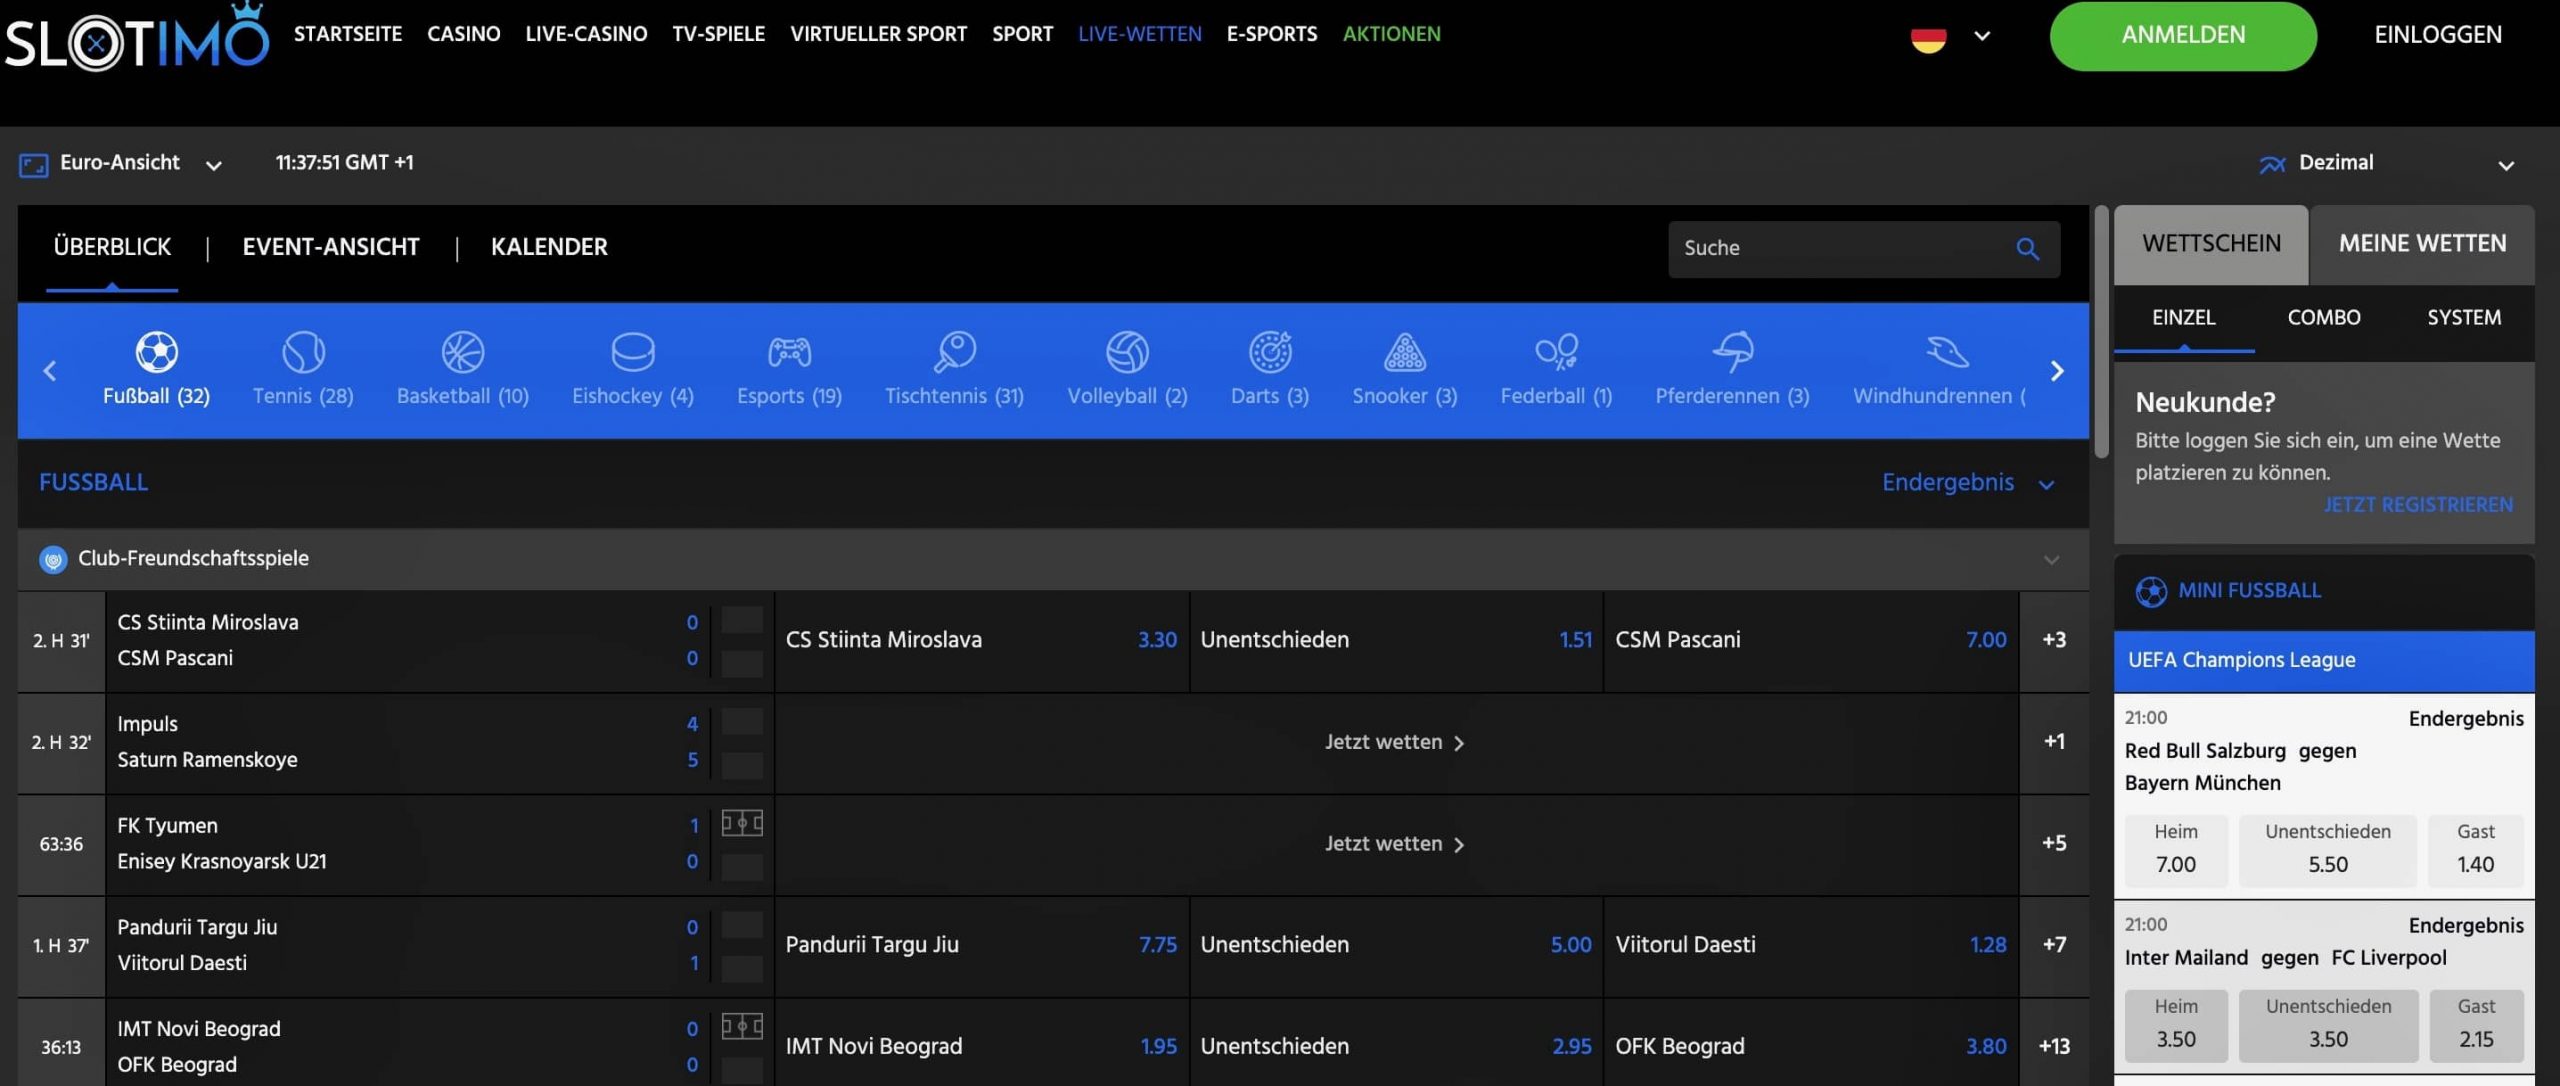Open the Euro-Ansicht view dropdown
The width and height of the screenshot is (2560, 1086).
pyautogui.click(x=213, y=165)
